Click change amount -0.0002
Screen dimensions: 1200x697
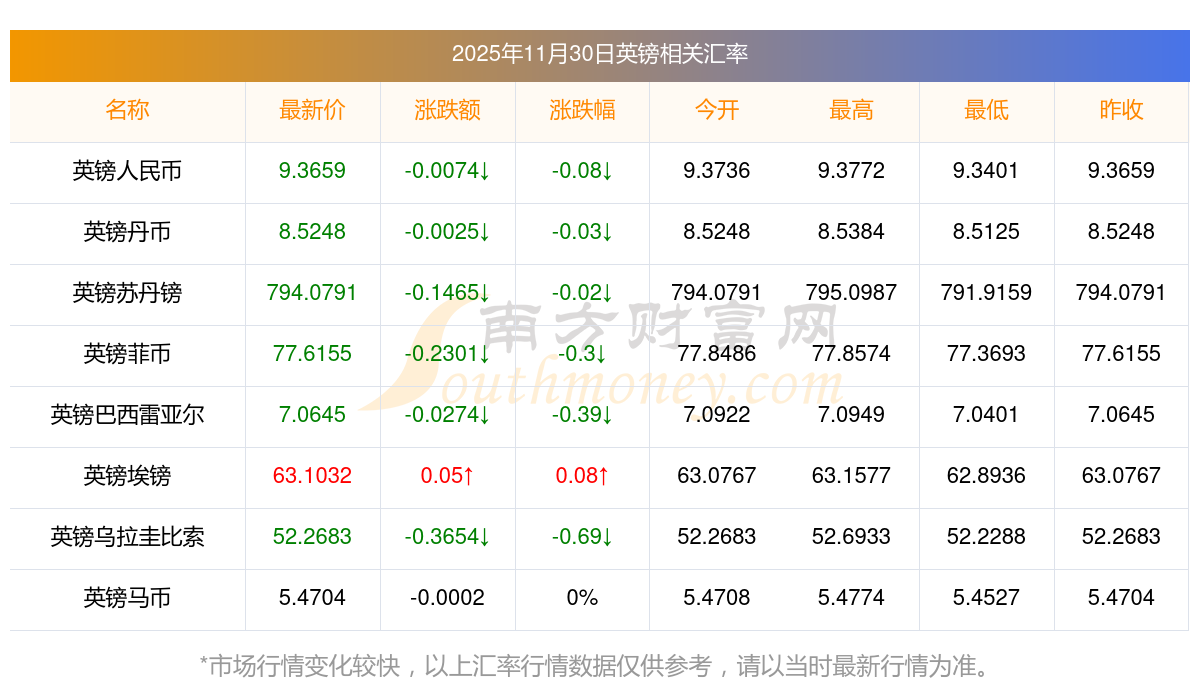click(447, 598)
